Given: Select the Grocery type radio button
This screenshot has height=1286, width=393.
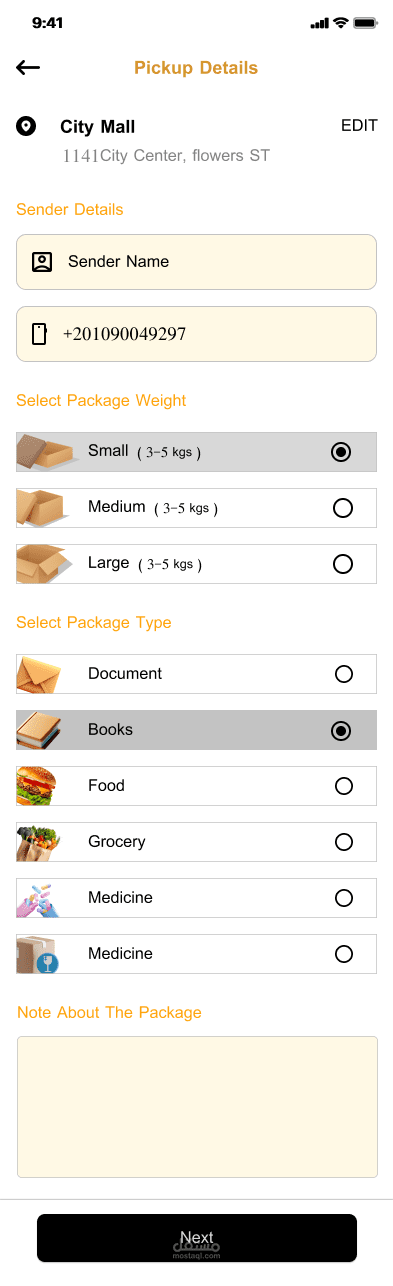Looking at the screenshot, I should point(344,842).
